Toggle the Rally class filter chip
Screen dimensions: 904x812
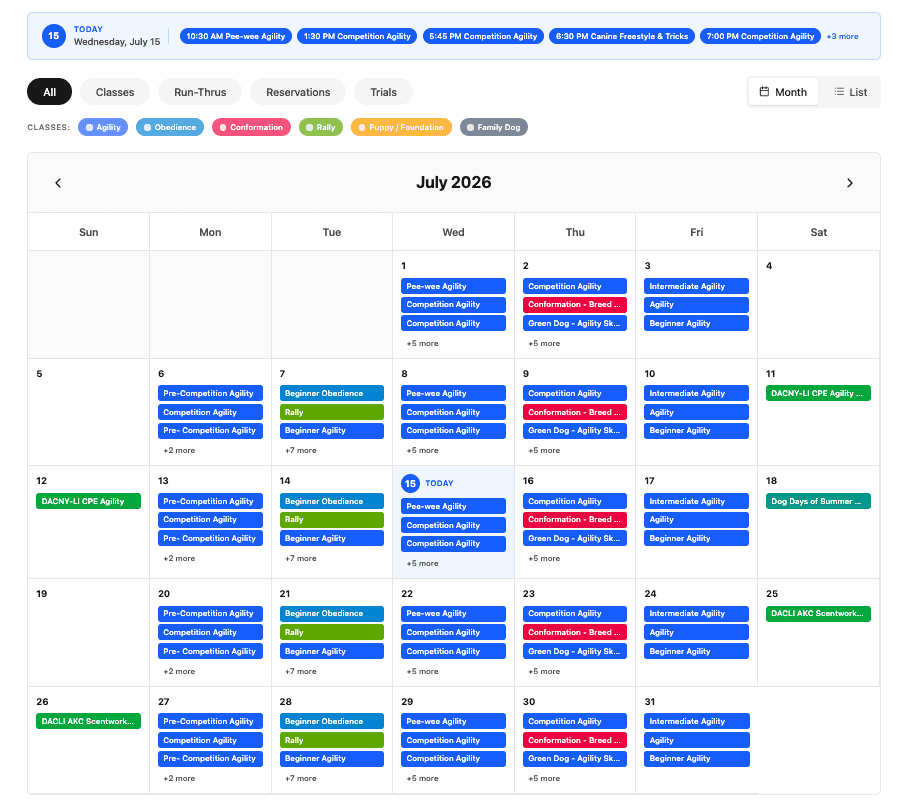[x=321, y=127]
